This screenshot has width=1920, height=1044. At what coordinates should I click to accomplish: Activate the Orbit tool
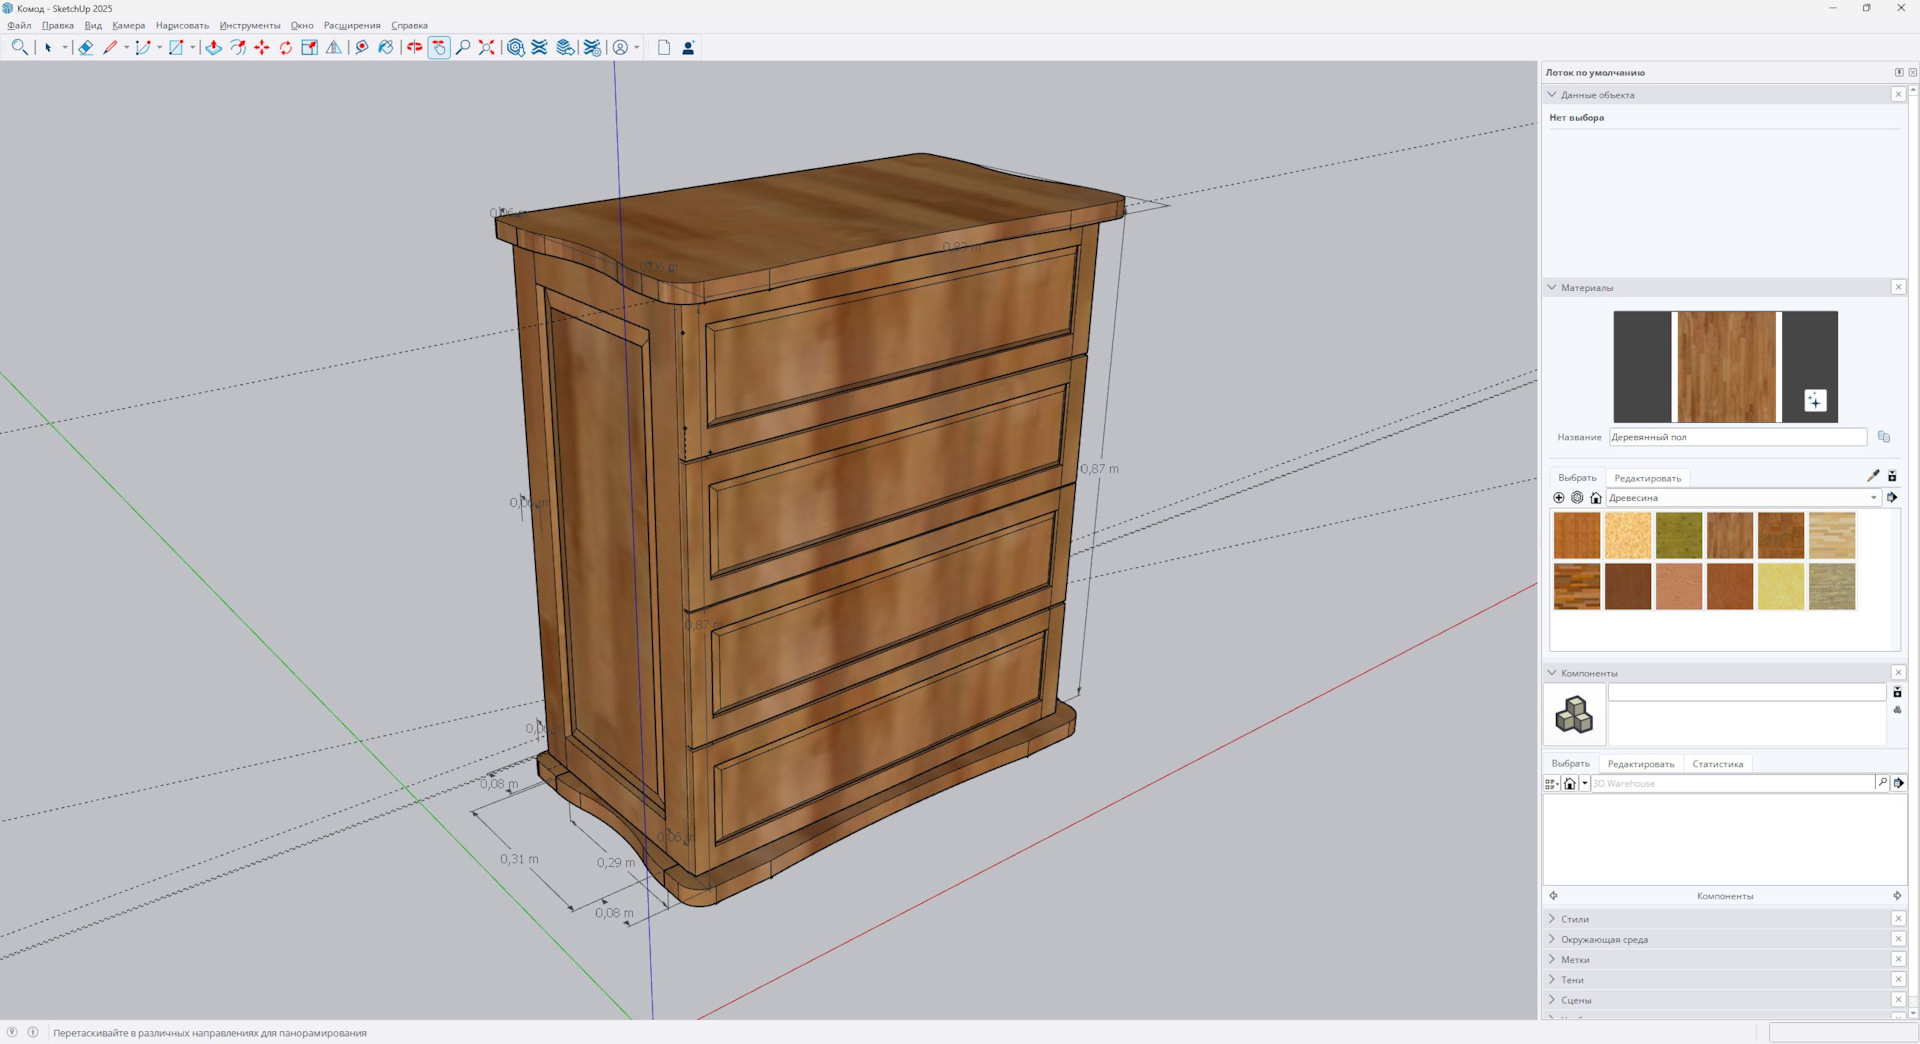click(414, 47)
